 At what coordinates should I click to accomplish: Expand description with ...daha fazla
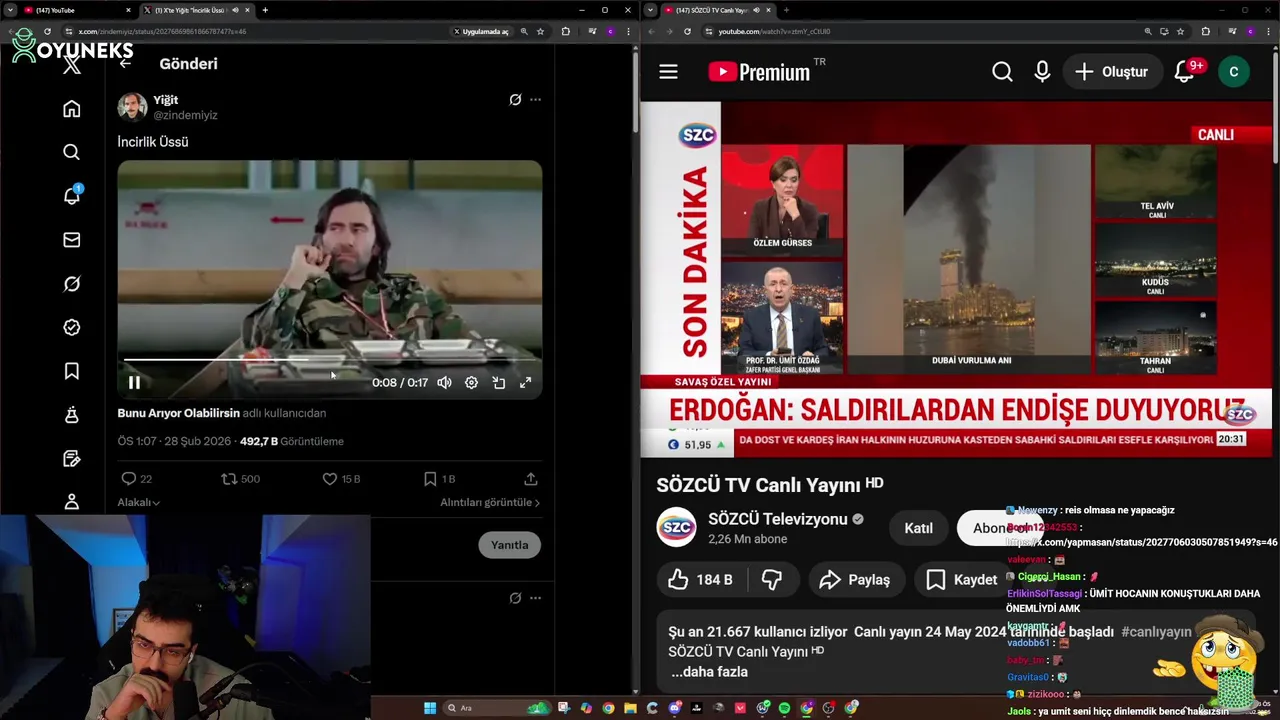709,672
